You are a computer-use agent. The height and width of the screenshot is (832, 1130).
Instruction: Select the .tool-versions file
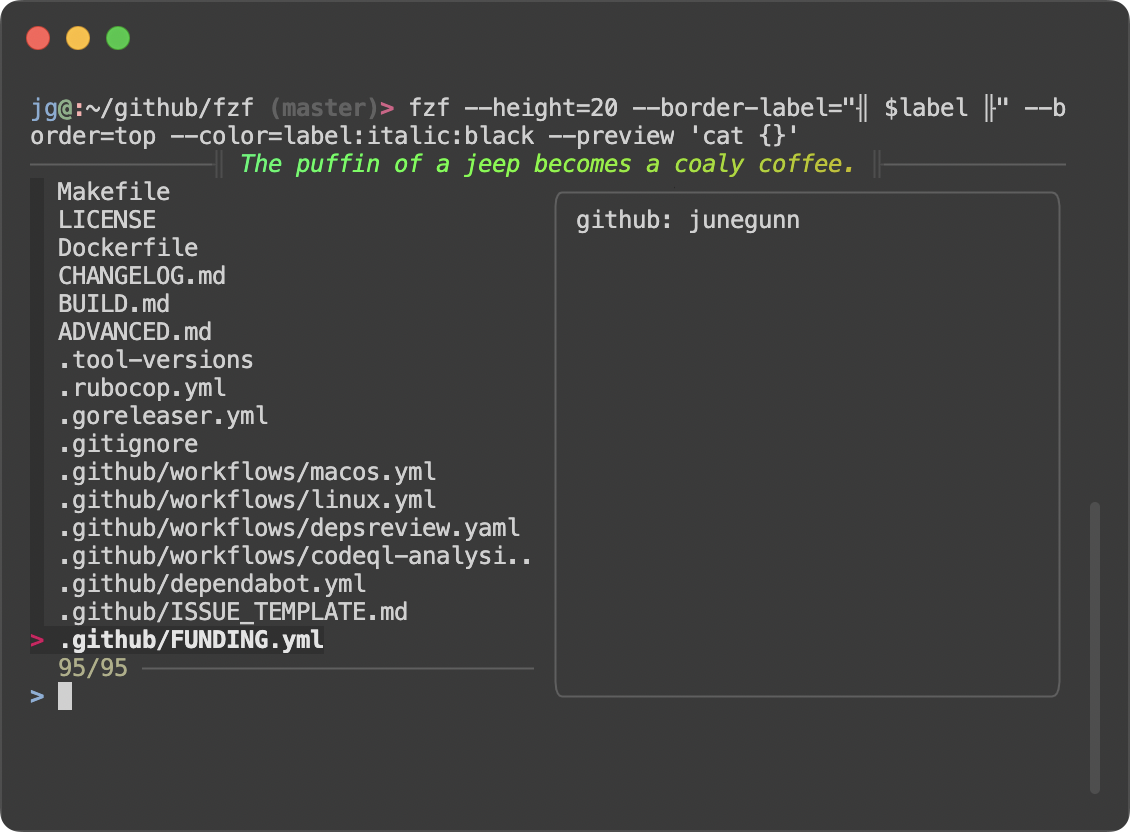(155, 359)
